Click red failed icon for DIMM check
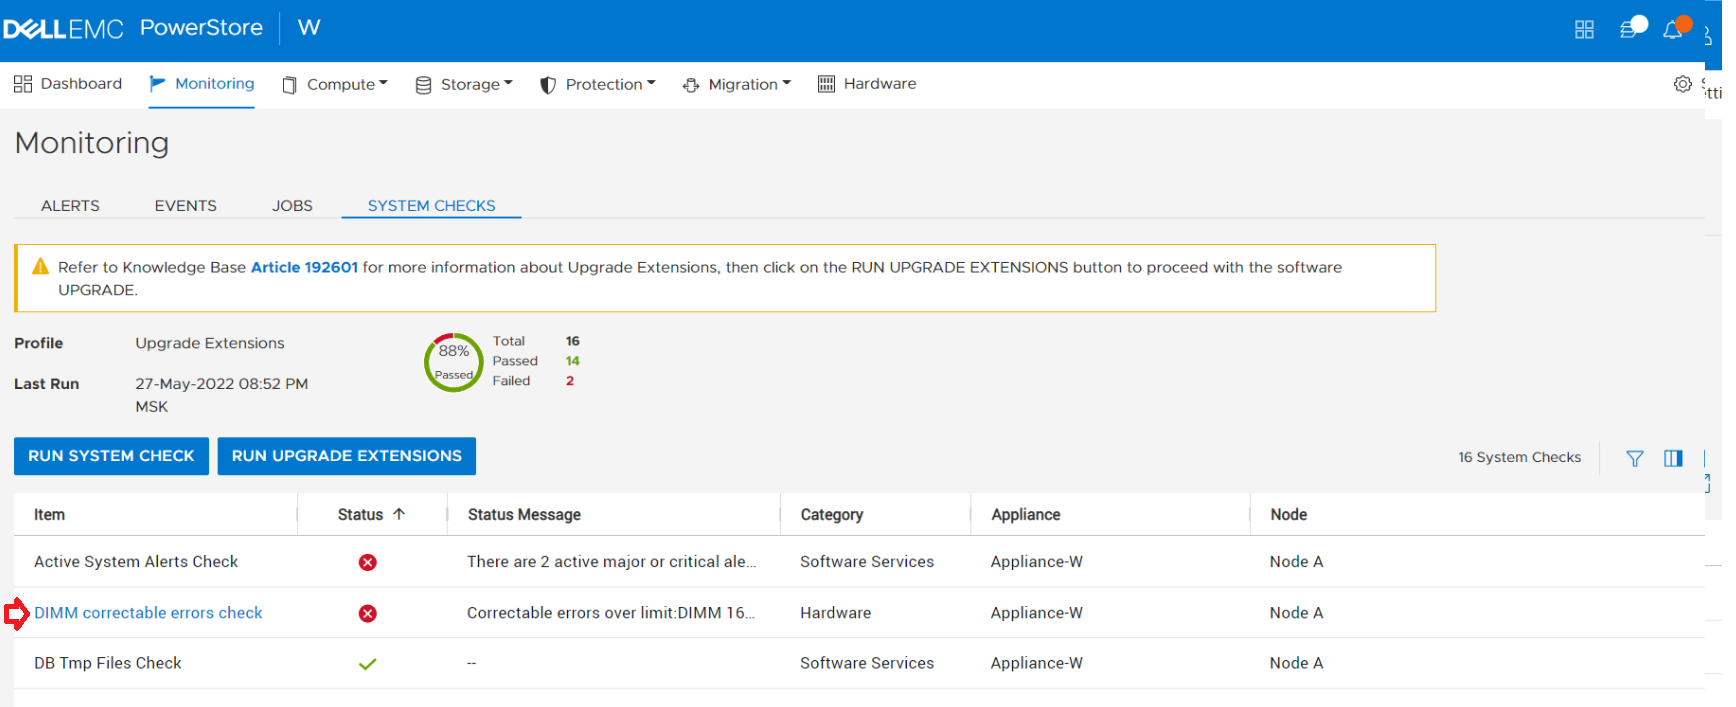The height and width of the screenshot is (707, 1736). 368,613
